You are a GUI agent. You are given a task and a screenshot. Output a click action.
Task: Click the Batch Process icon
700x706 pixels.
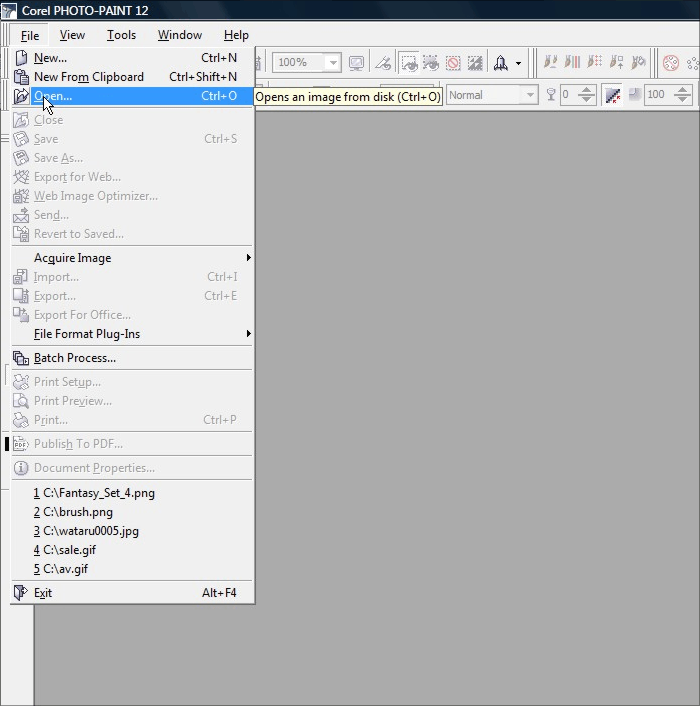tap(21, 358)
